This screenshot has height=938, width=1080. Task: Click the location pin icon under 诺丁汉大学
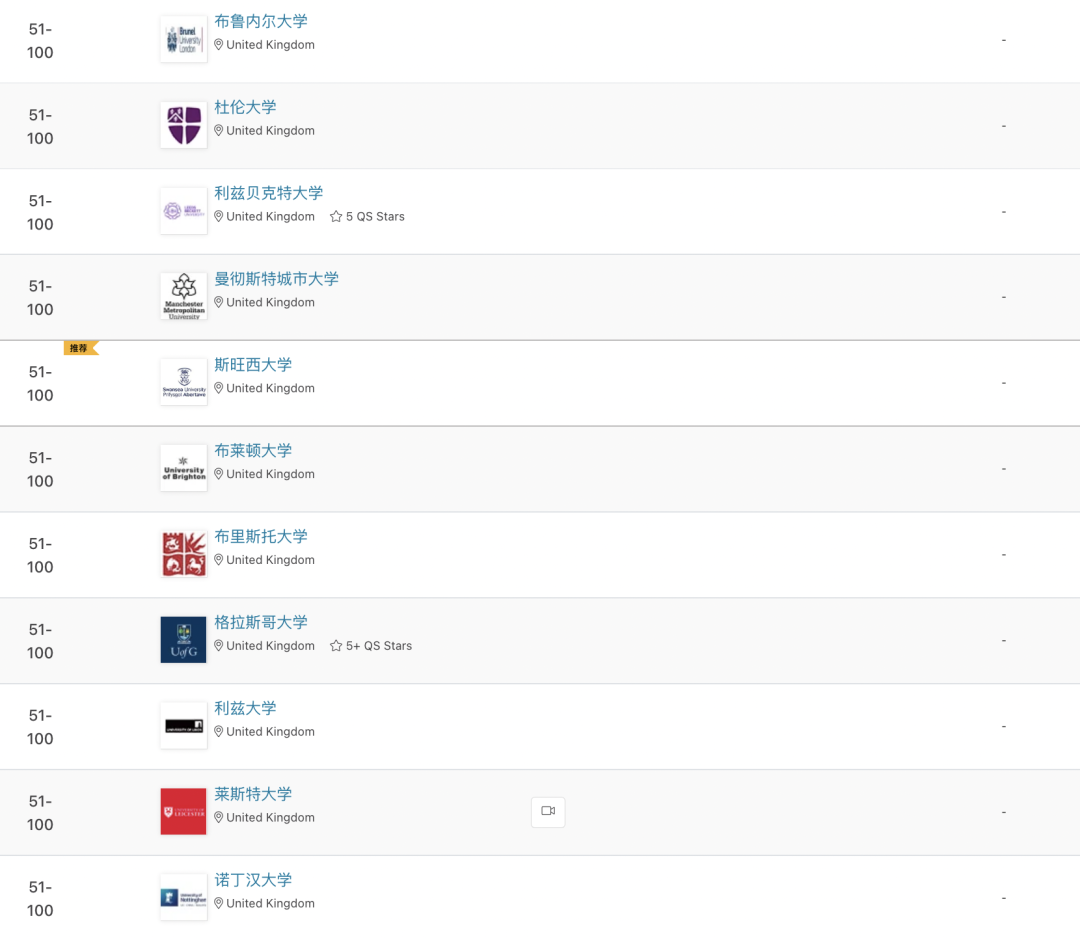click(x=218, y=903)
